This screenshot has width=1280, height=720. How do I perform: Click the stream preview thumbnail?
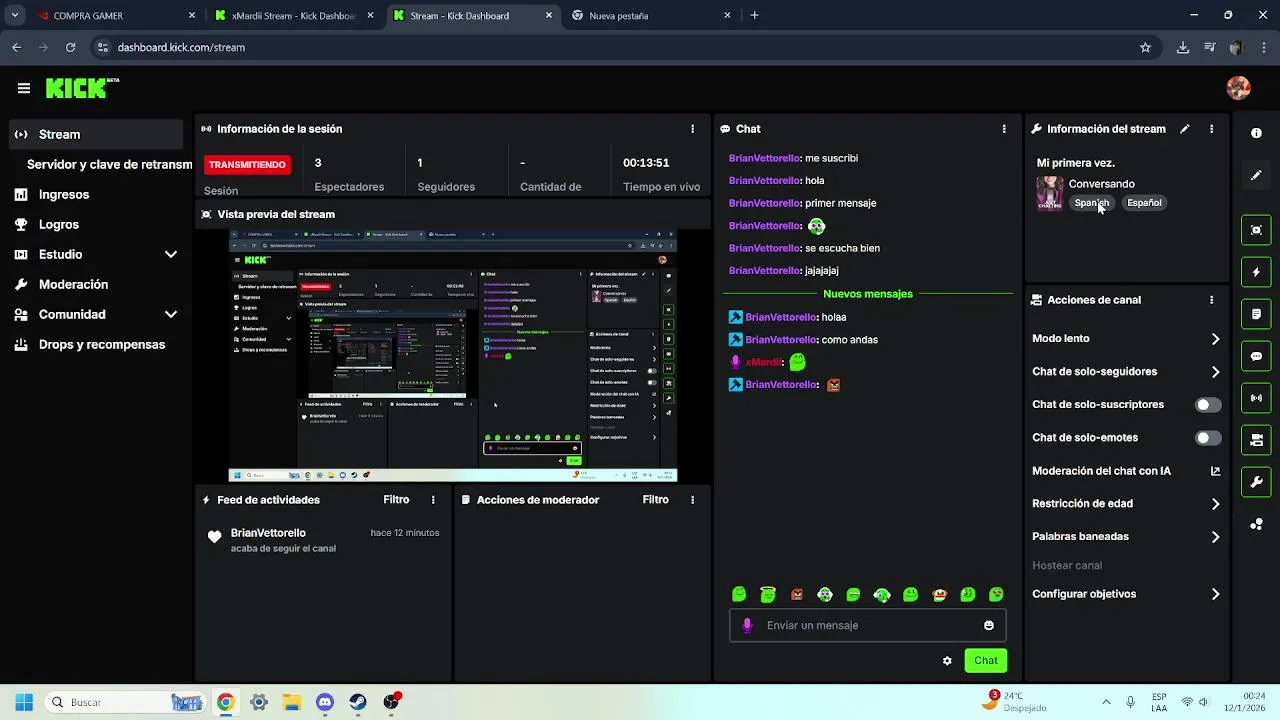453,356
